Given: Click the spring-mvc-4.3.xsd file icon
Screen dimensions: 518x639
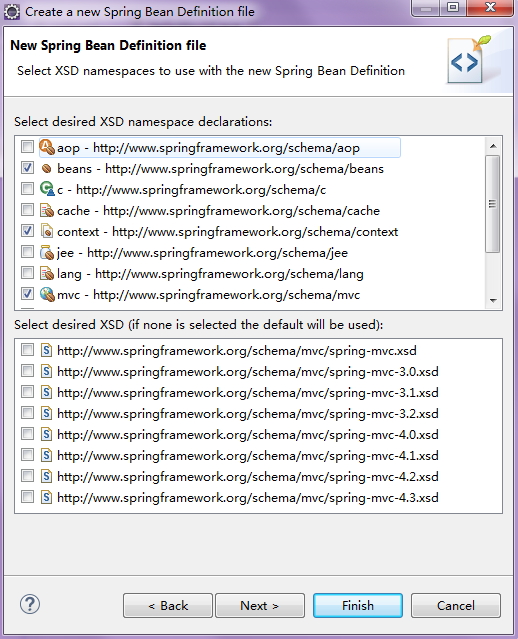Looking at the screenshot, I should pos(46,497).
